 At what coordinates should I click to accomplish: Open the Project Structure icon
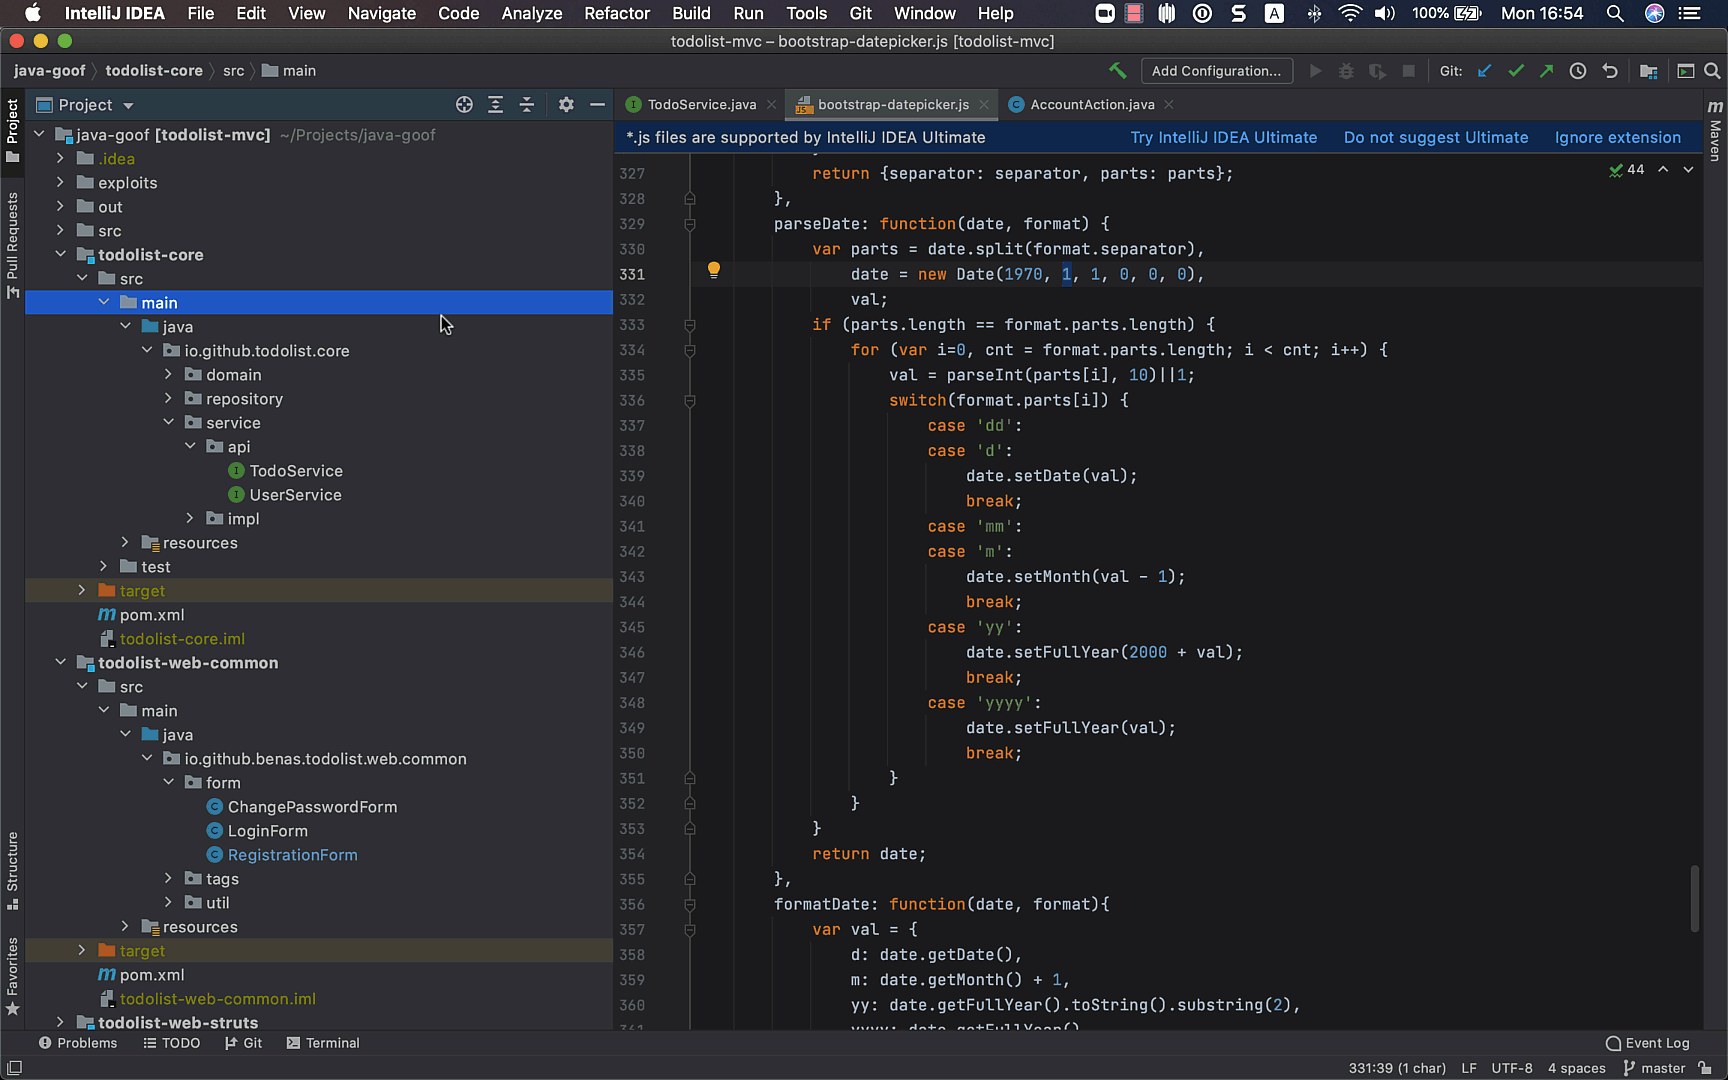tap(1649, 71)
